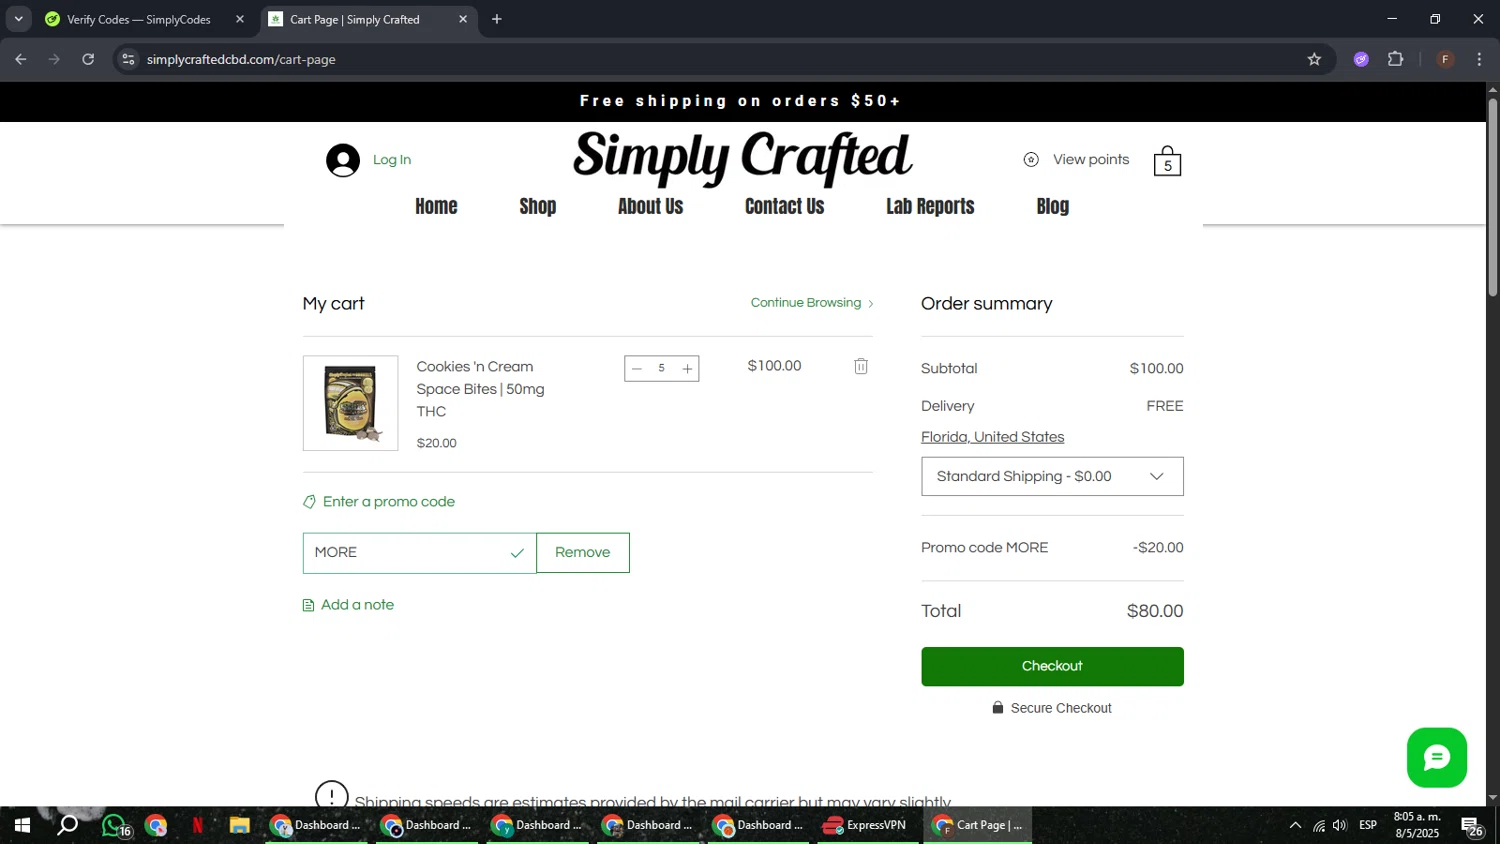This screenshot has width=1500, height=844.
Task: Open the network icon in system tray
Action: [1319, 826]
